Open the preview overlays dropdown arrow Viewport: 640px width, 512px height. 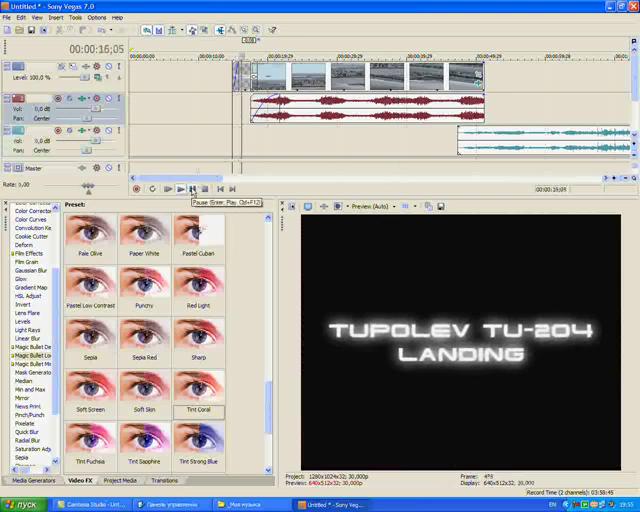[415, 207]
